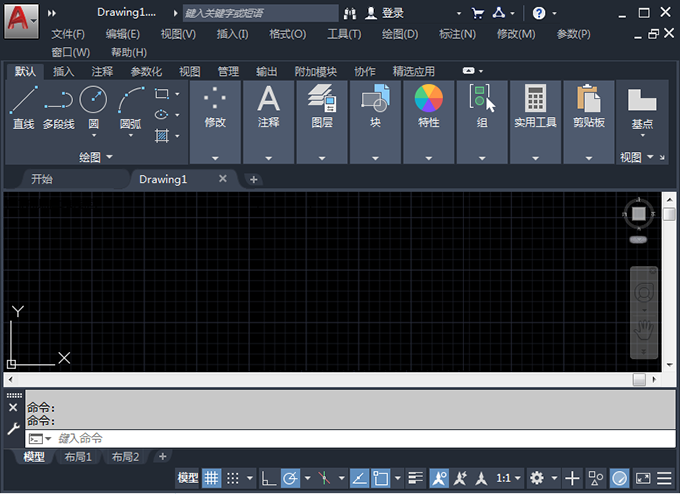
Task: Toggle ortho mode in status bar
Action: pos(268,478)
